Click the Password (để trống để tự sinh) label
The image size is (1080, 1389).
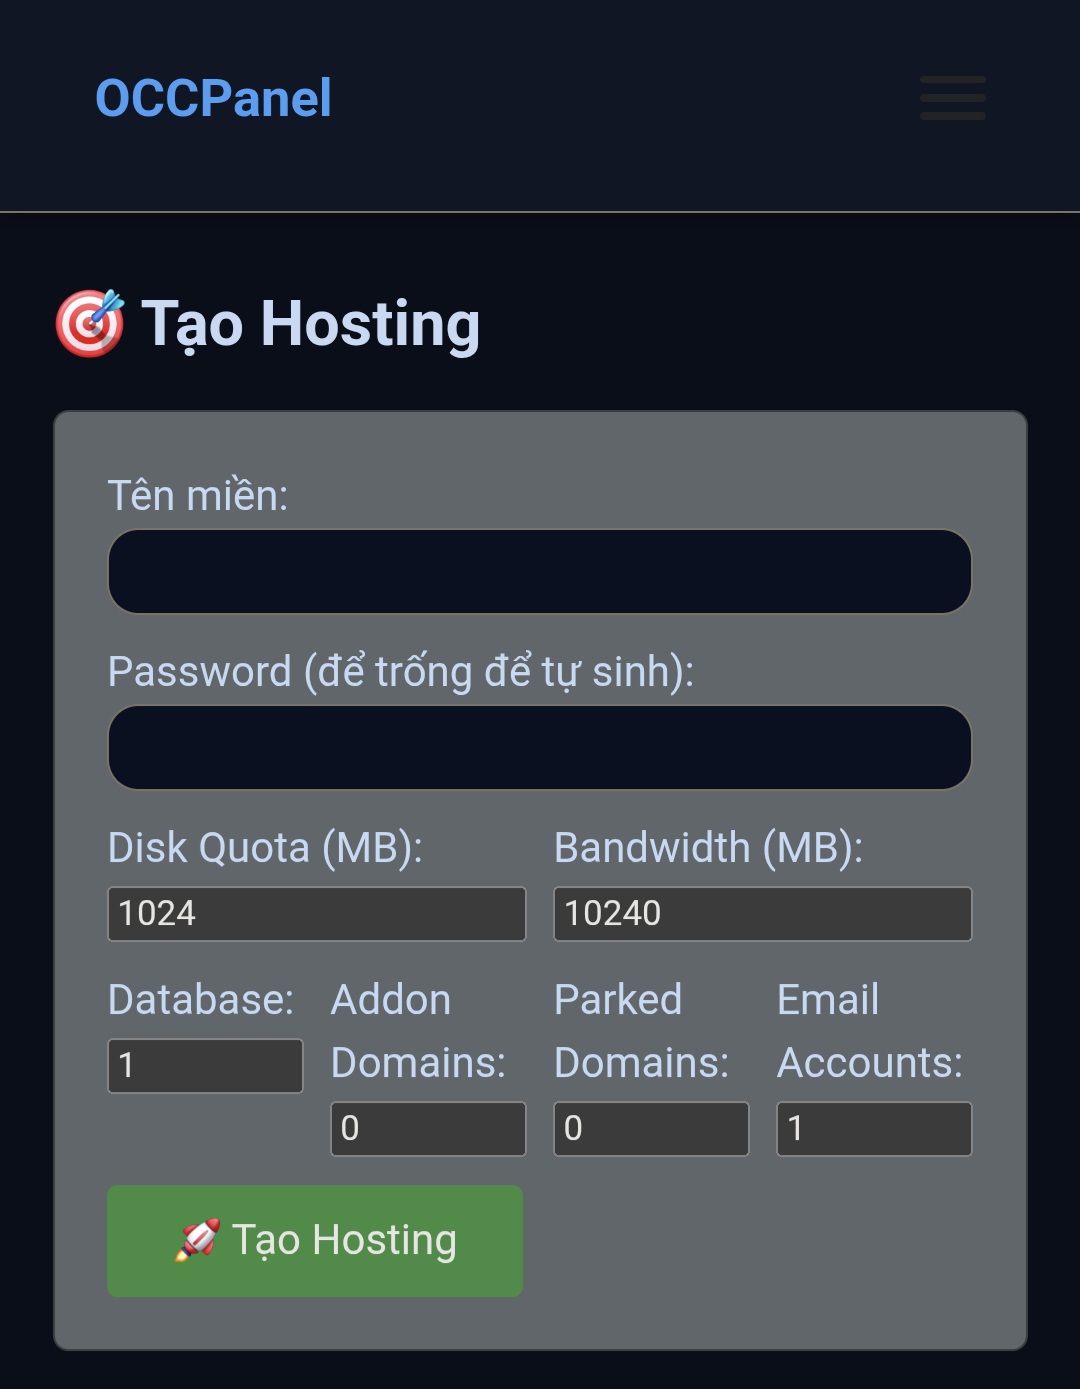click(400, 671)
